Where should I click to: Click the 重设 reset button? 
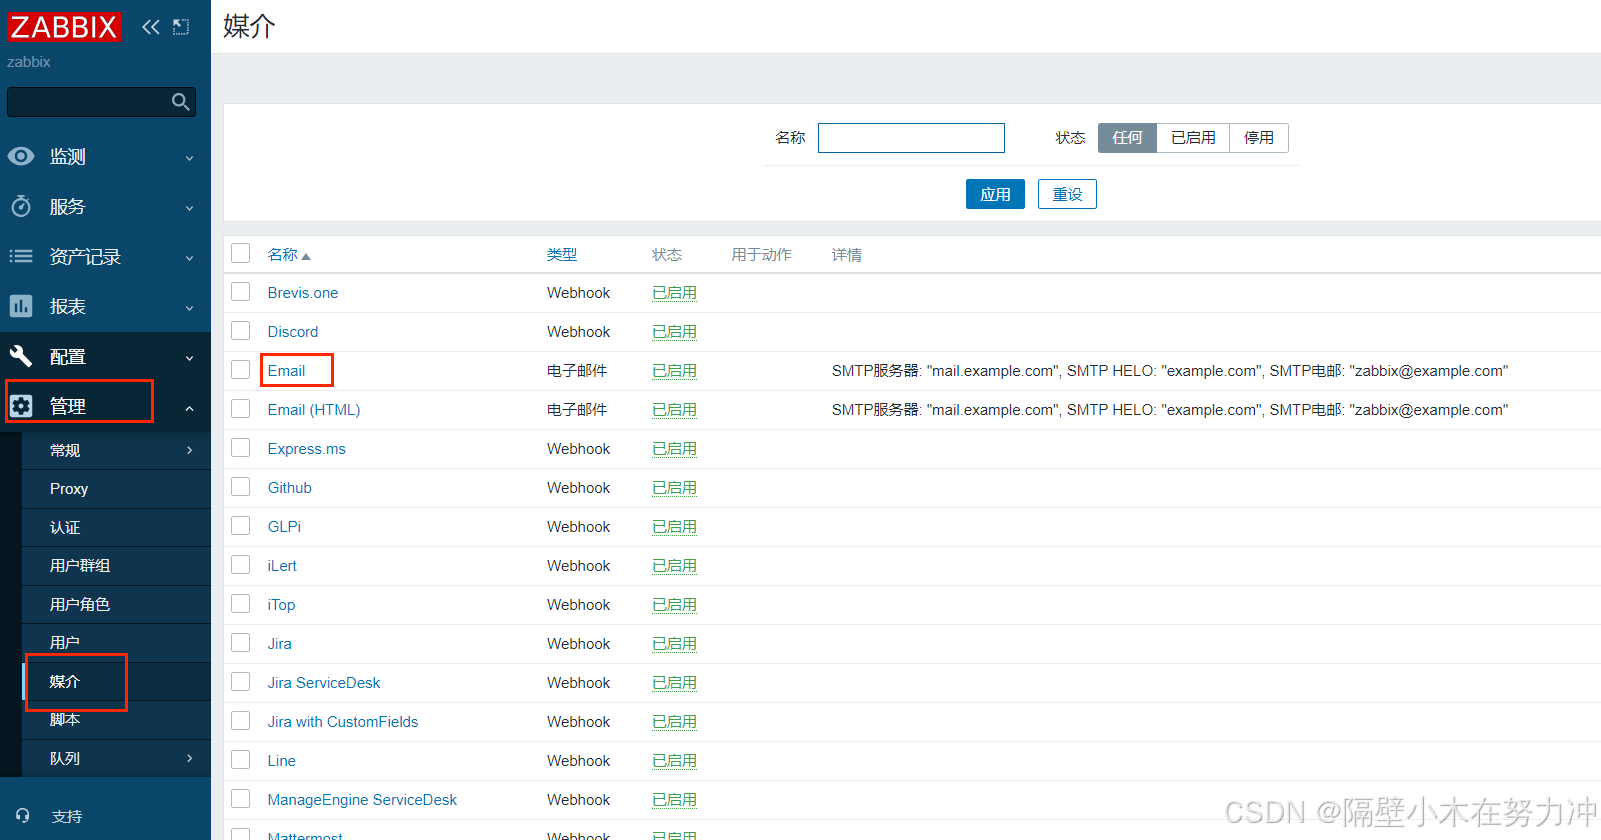[x=1067, y=194]
